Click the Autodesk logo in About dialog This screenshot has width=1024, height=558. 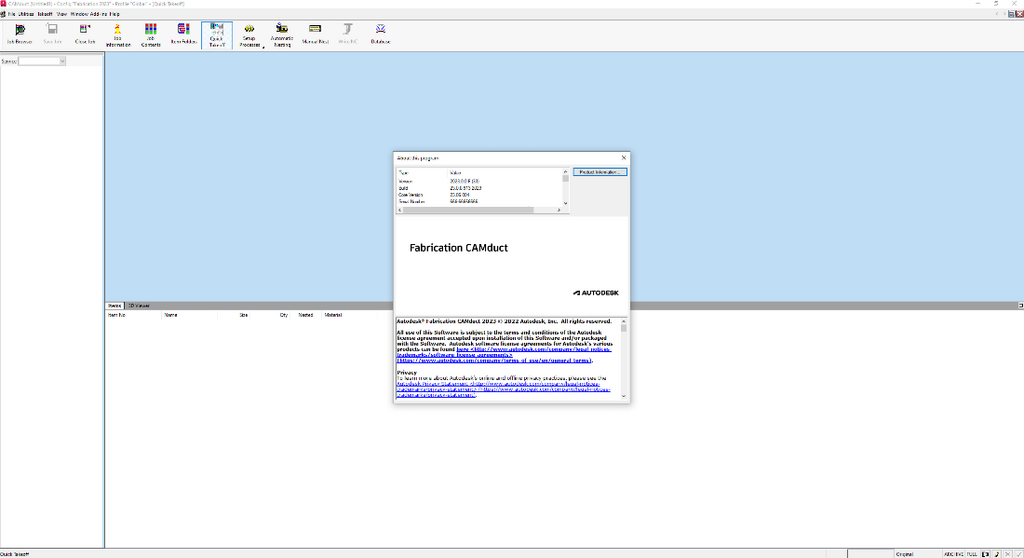(596, 293)
